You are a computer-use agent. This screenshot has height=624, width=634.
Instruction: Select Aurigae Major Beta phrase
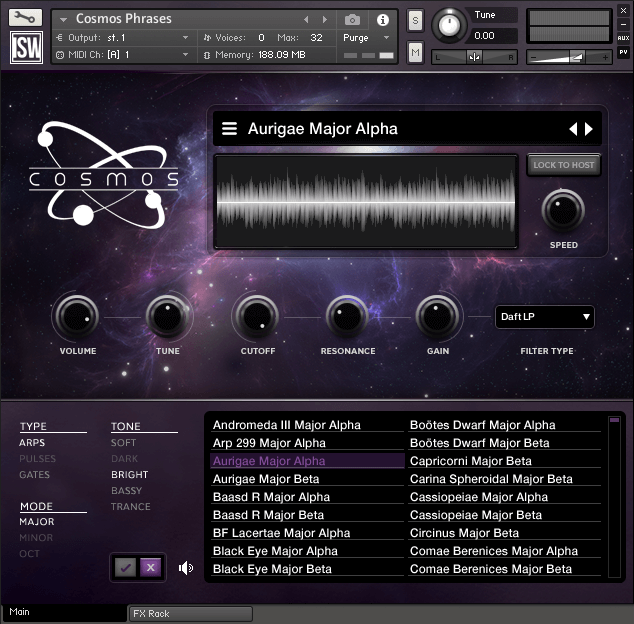[x=307, y=479]
